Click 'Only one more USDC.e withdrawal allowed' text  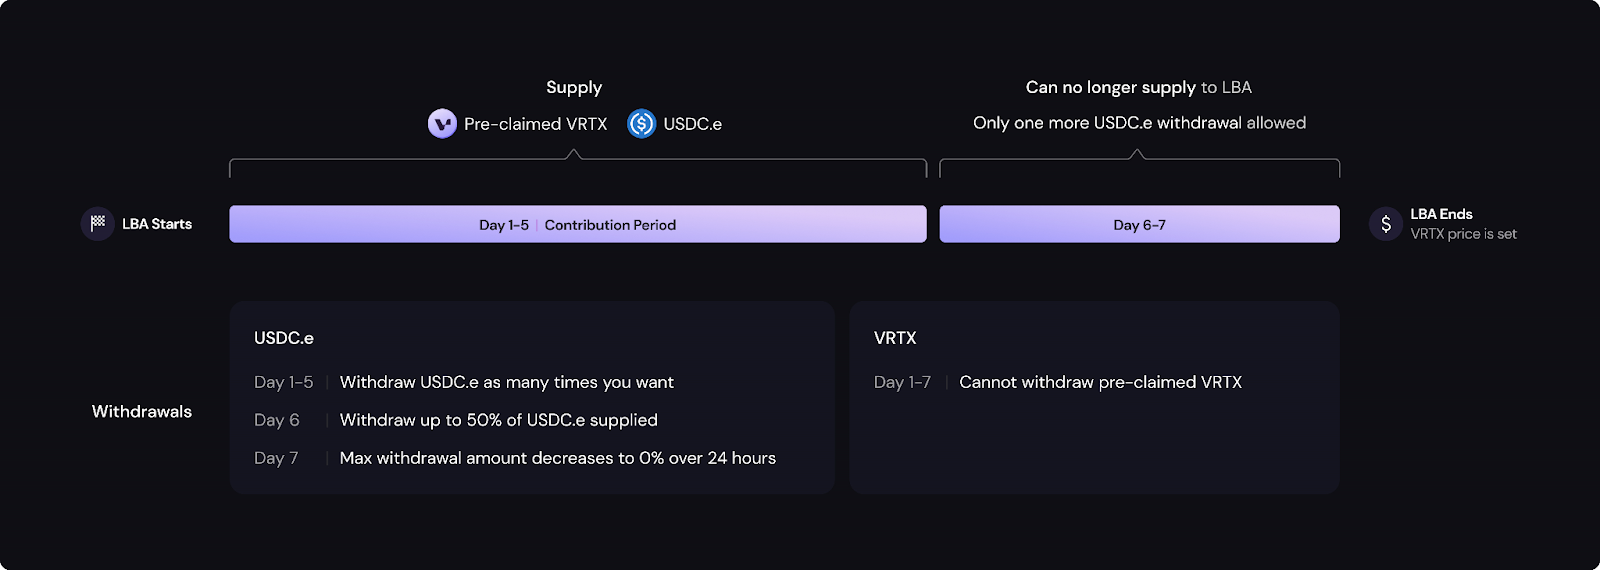tap(1139, 123)
